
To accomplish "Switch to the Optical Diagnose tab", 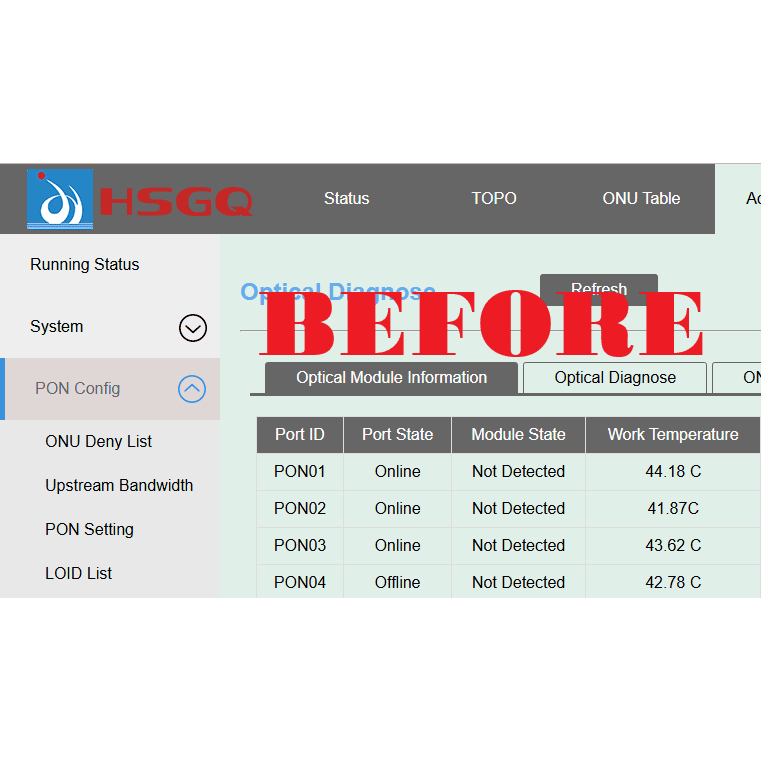I will pyautogui.click(x=615, y=378).
